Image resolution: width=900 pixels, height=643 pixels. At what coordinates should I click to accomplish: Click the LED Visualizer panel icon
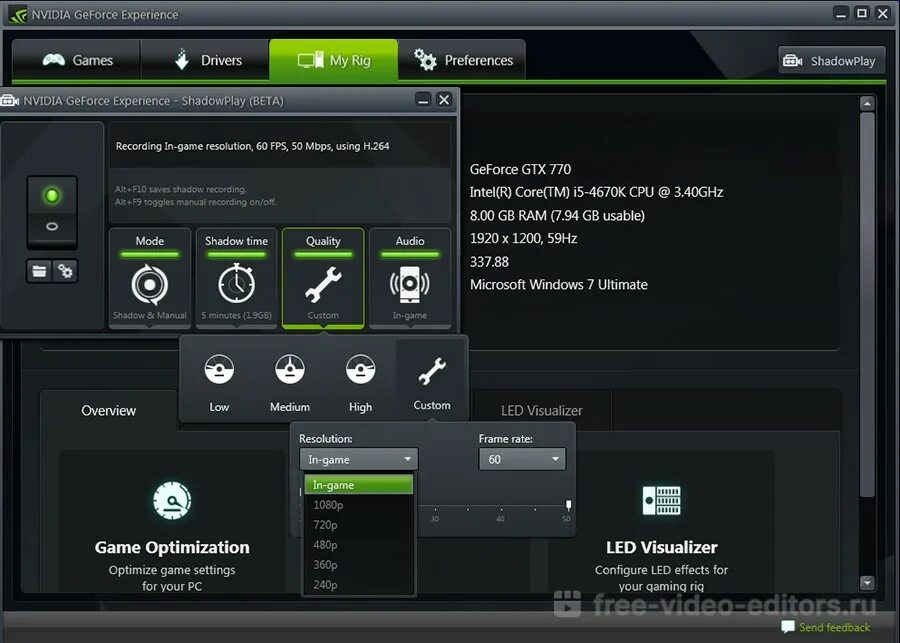pyautogui.click(x=661, y=500)
